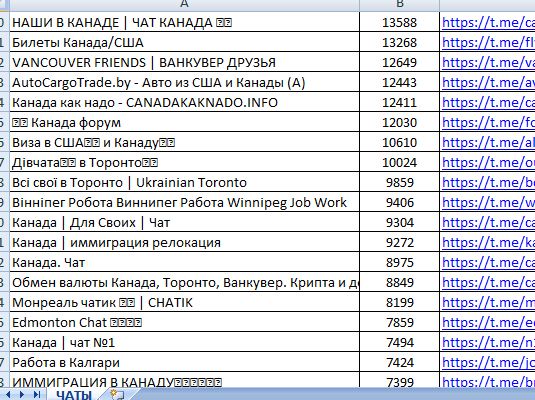
Task: Select value 9406
Action: click(x=400, y=202)
